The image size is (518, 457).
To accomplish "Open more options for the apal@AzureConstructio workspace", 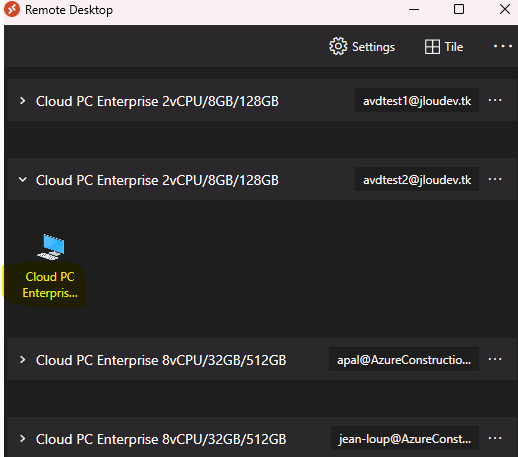I will coord(495,359).
